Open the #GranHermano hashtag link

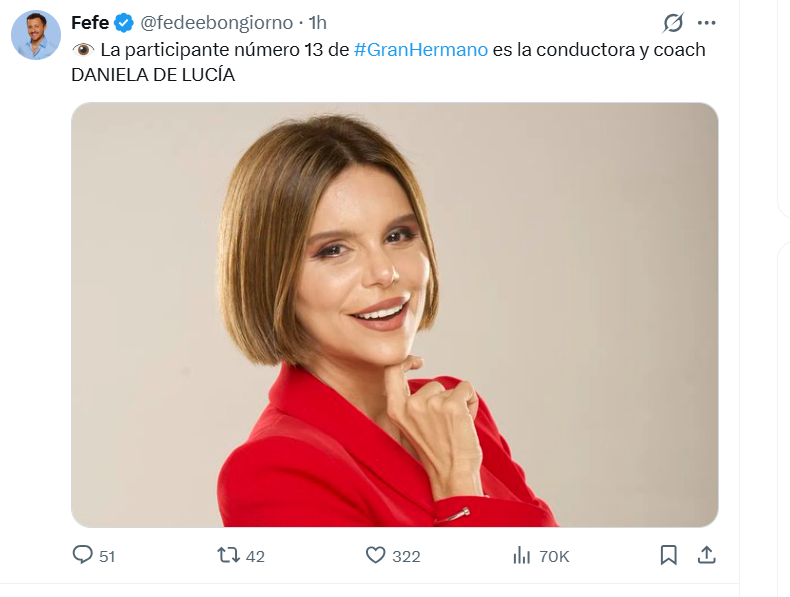pos(420,50)
